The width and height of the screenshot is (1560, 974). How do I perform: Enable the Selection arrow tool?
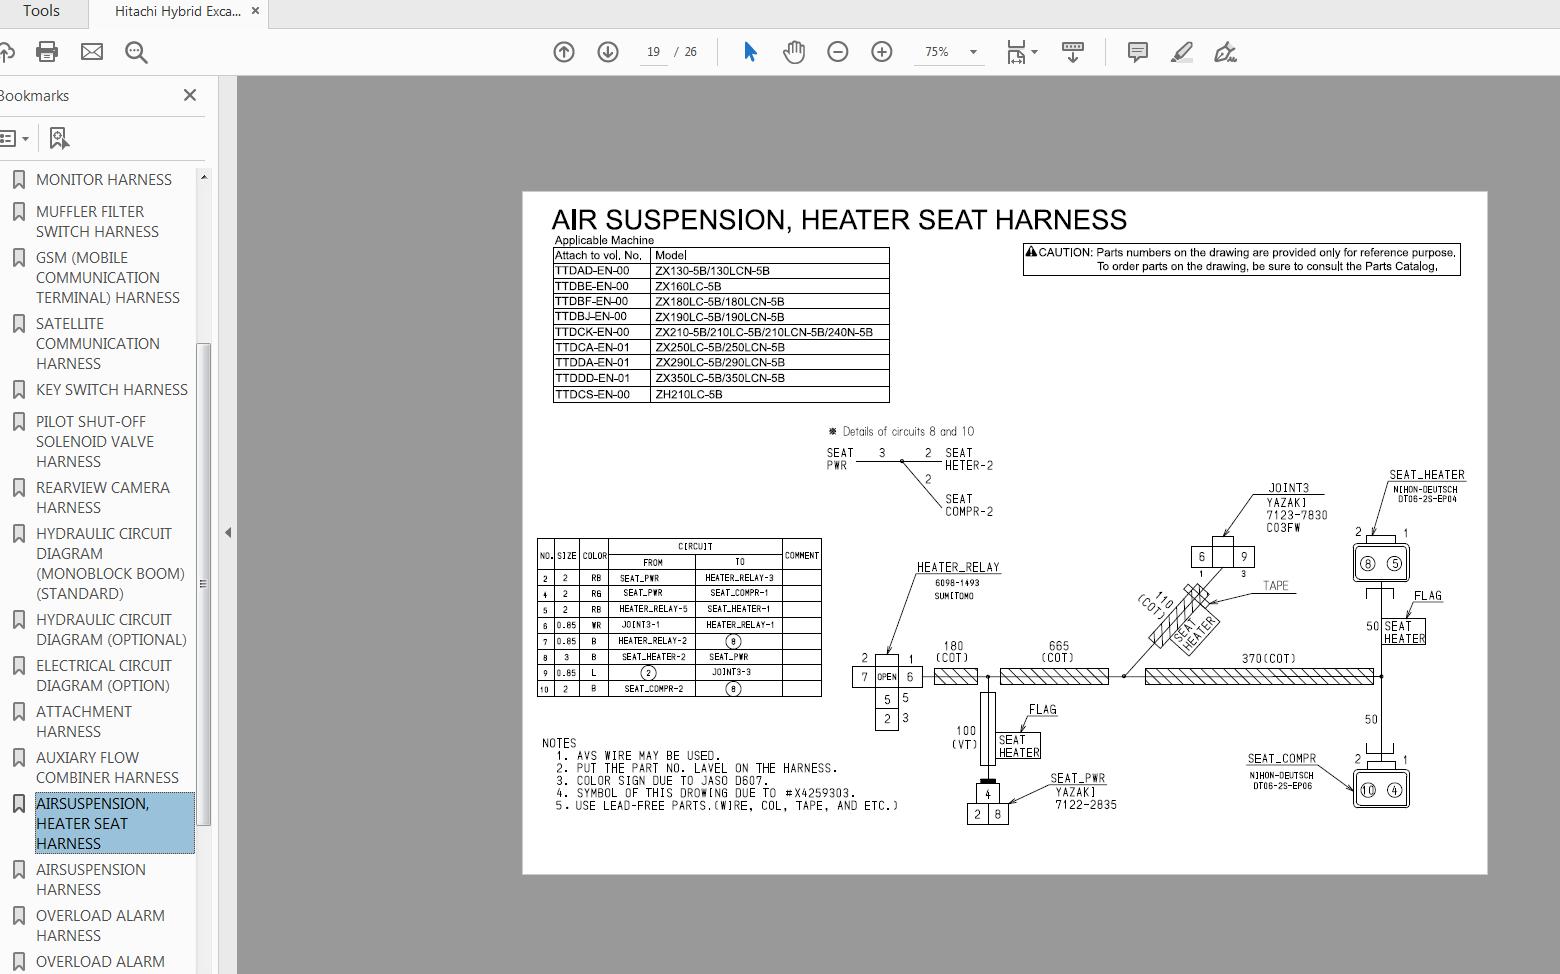(x=748, y=51)
